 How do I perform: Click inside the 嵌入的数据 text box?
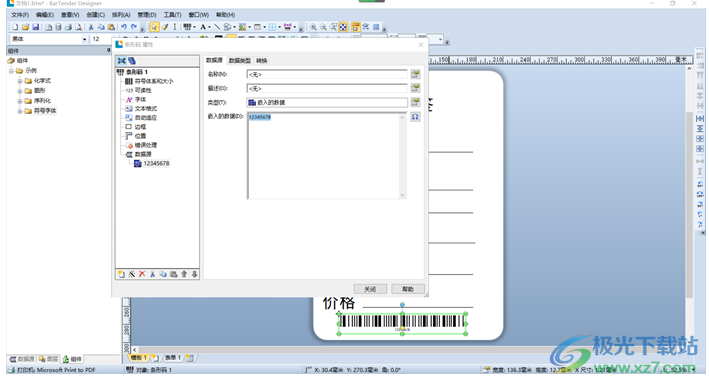[324, 156]
